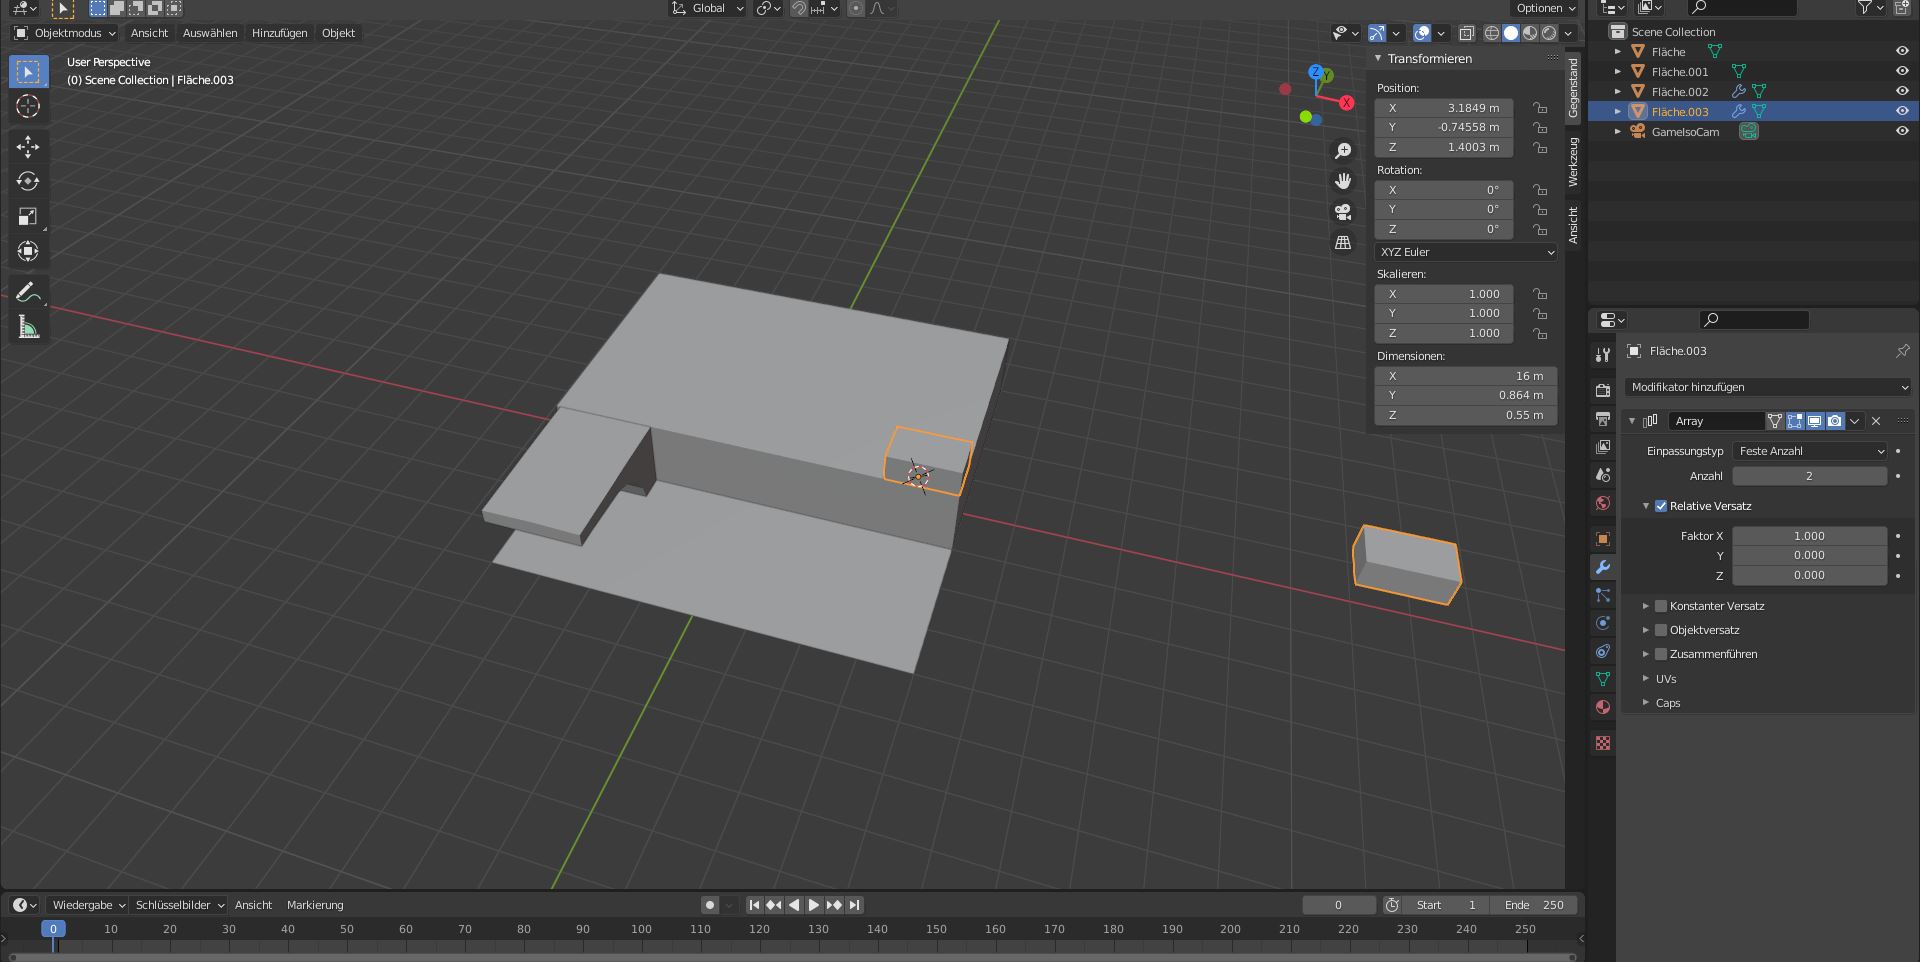
Task: Open the Modifier properties wrench tab
Action: 1603,567
